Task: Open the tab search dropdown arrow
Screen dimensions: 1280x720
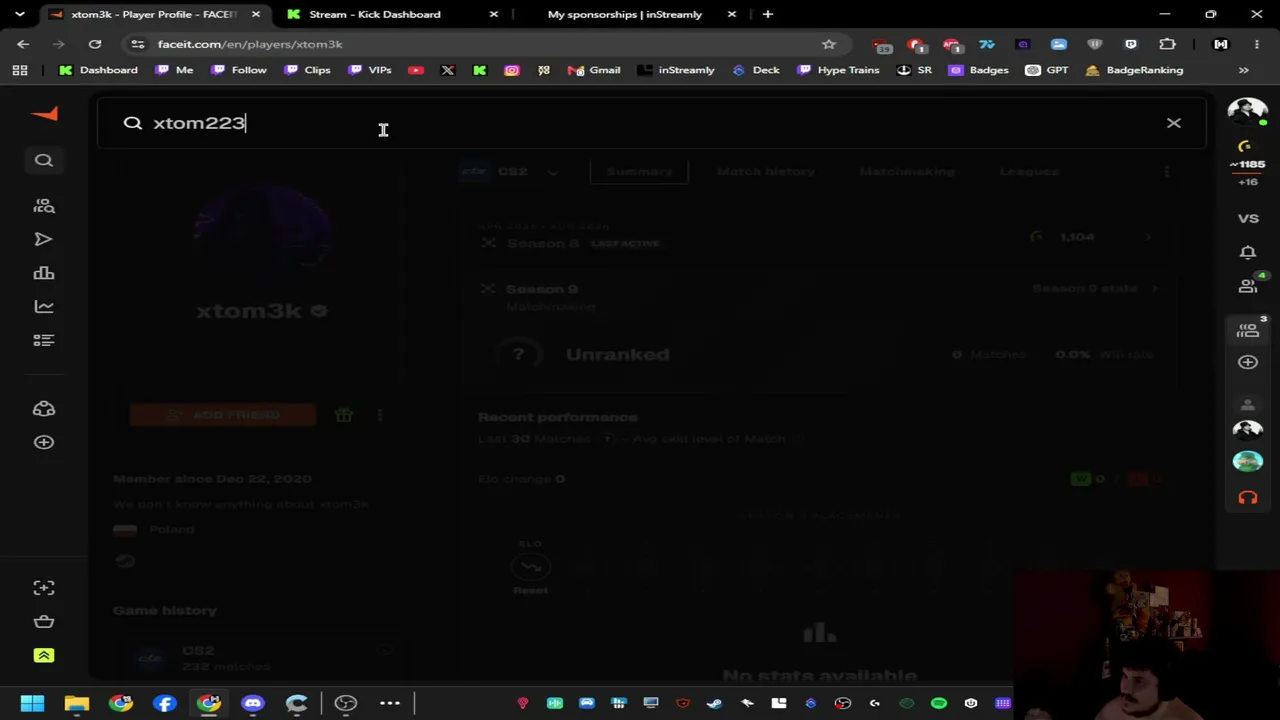Action: coord(20,14)
